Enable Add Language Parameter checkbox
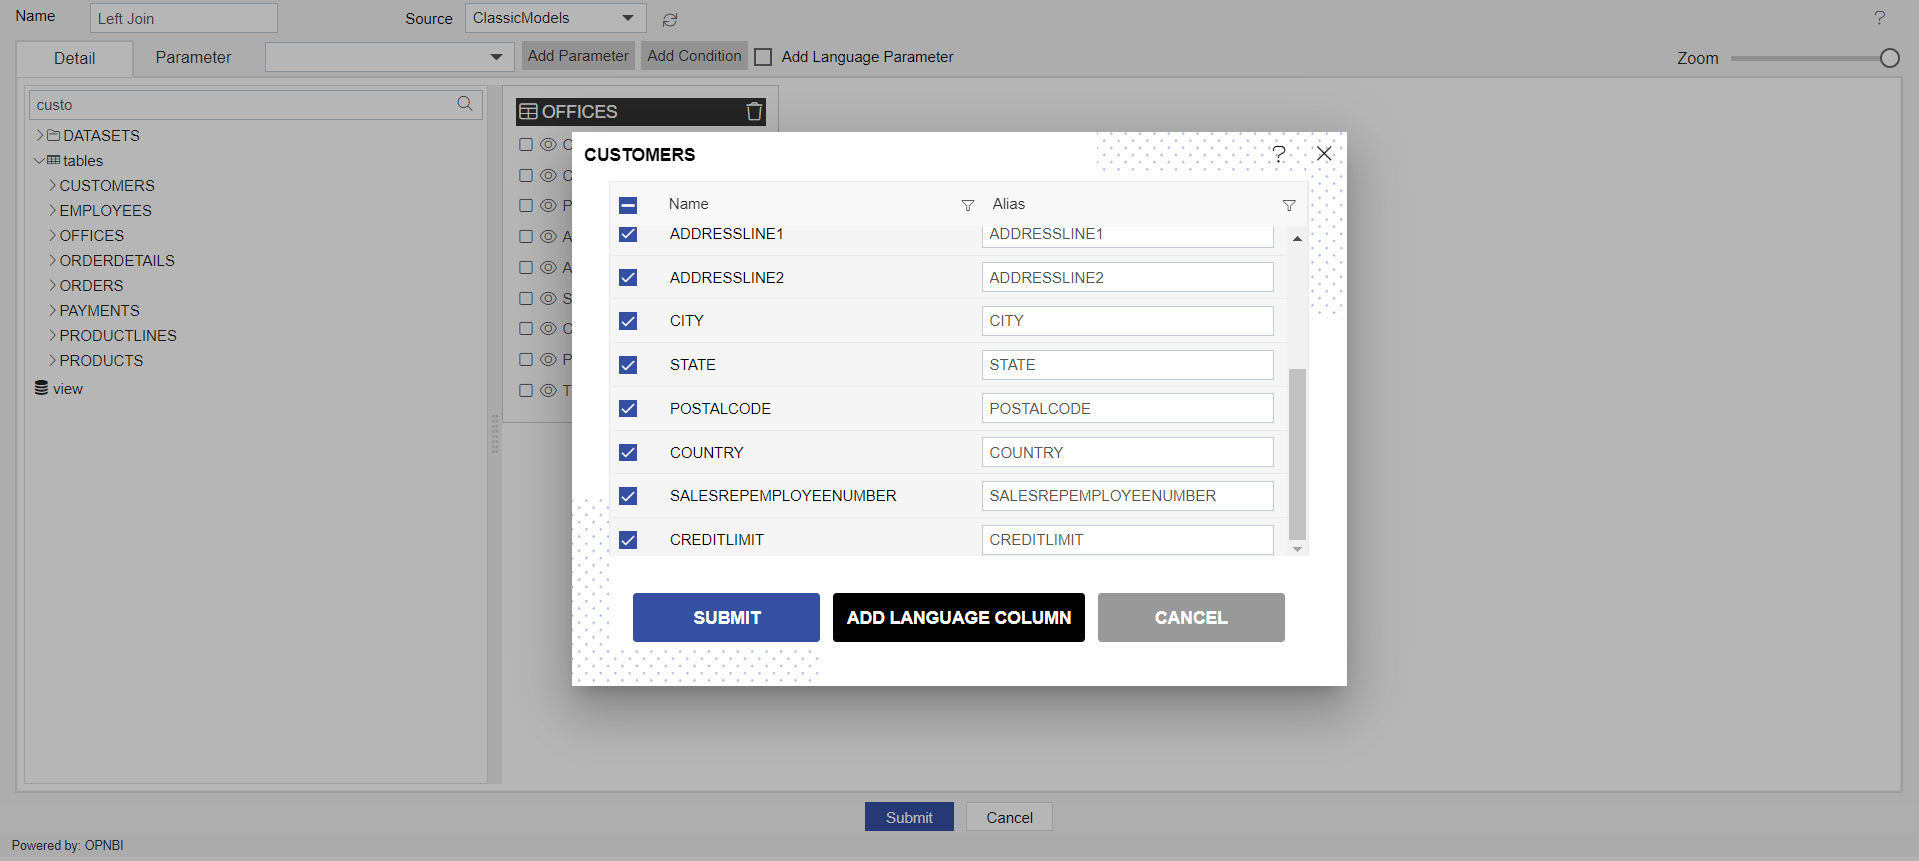This screenshot has width=1919, height=861. pyautogui.click(x=763, y=57)
